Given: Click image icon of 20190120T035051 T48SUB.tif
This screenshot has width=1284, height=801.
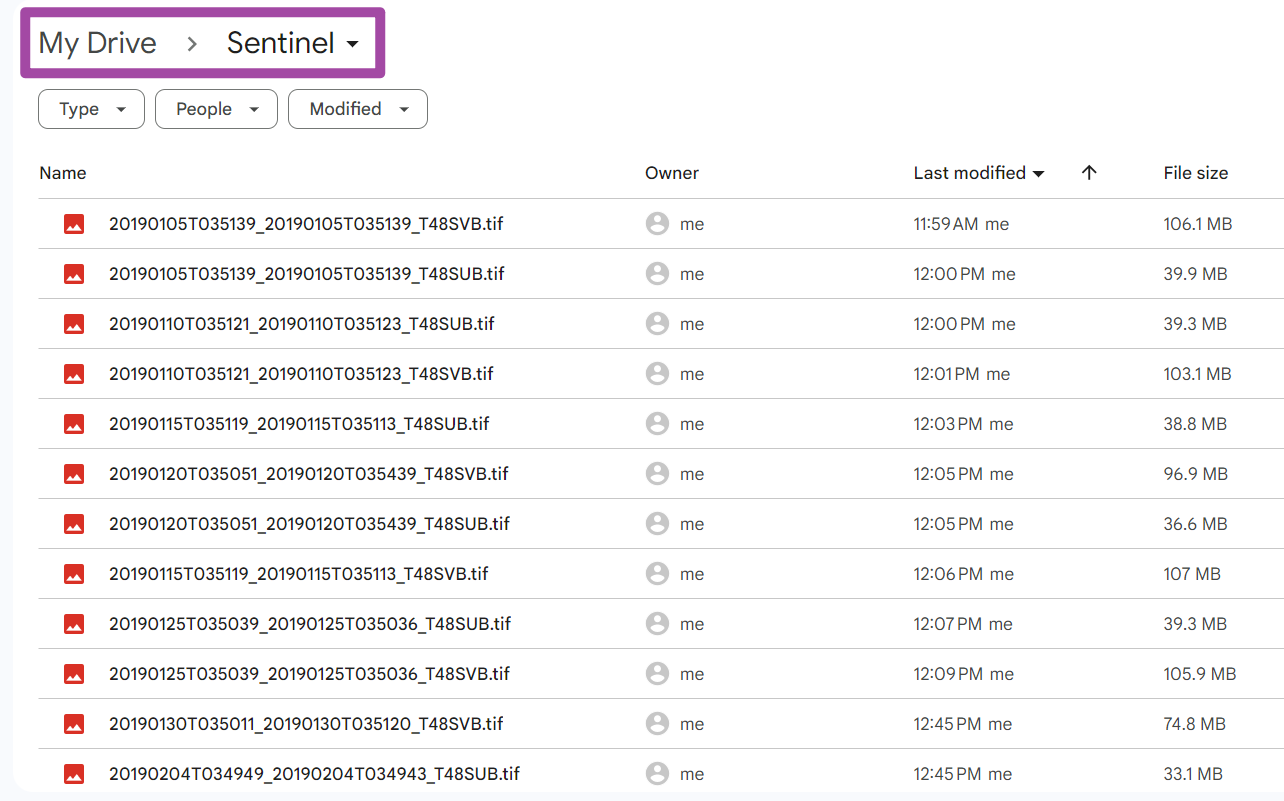Looking at the screenshot, I should [74, 524].
